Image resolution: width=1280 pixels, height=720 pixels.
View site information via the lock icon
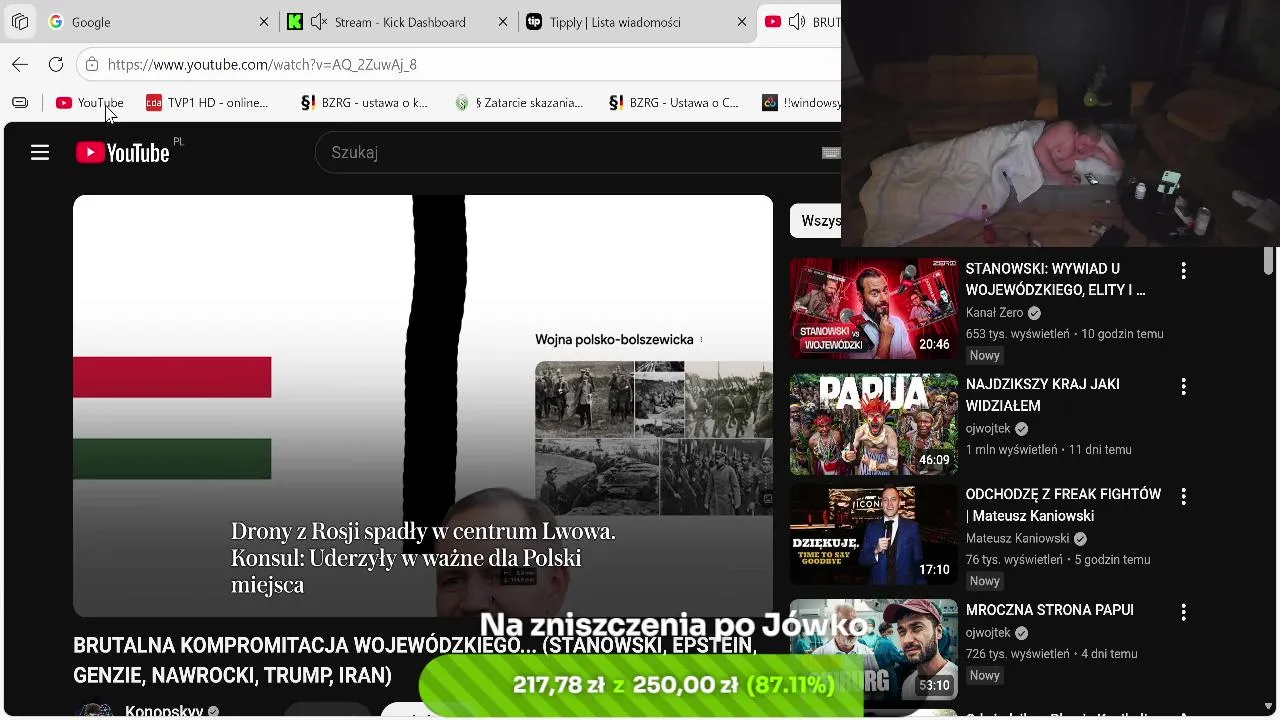(92, 64)
